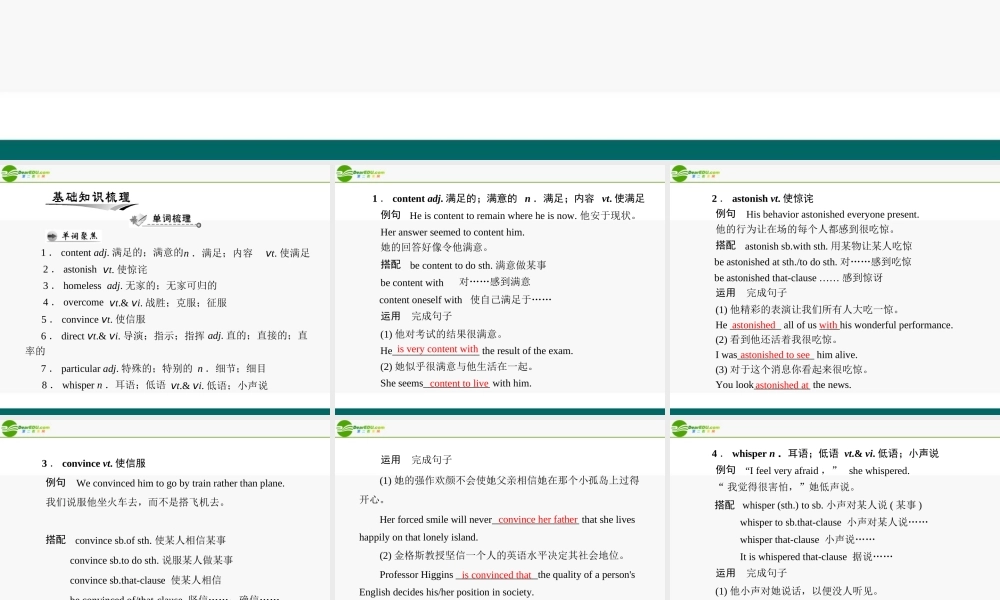Click the green logo on the 'astonish' slide
Screen dimensions: 1000x600
(696, 173)
